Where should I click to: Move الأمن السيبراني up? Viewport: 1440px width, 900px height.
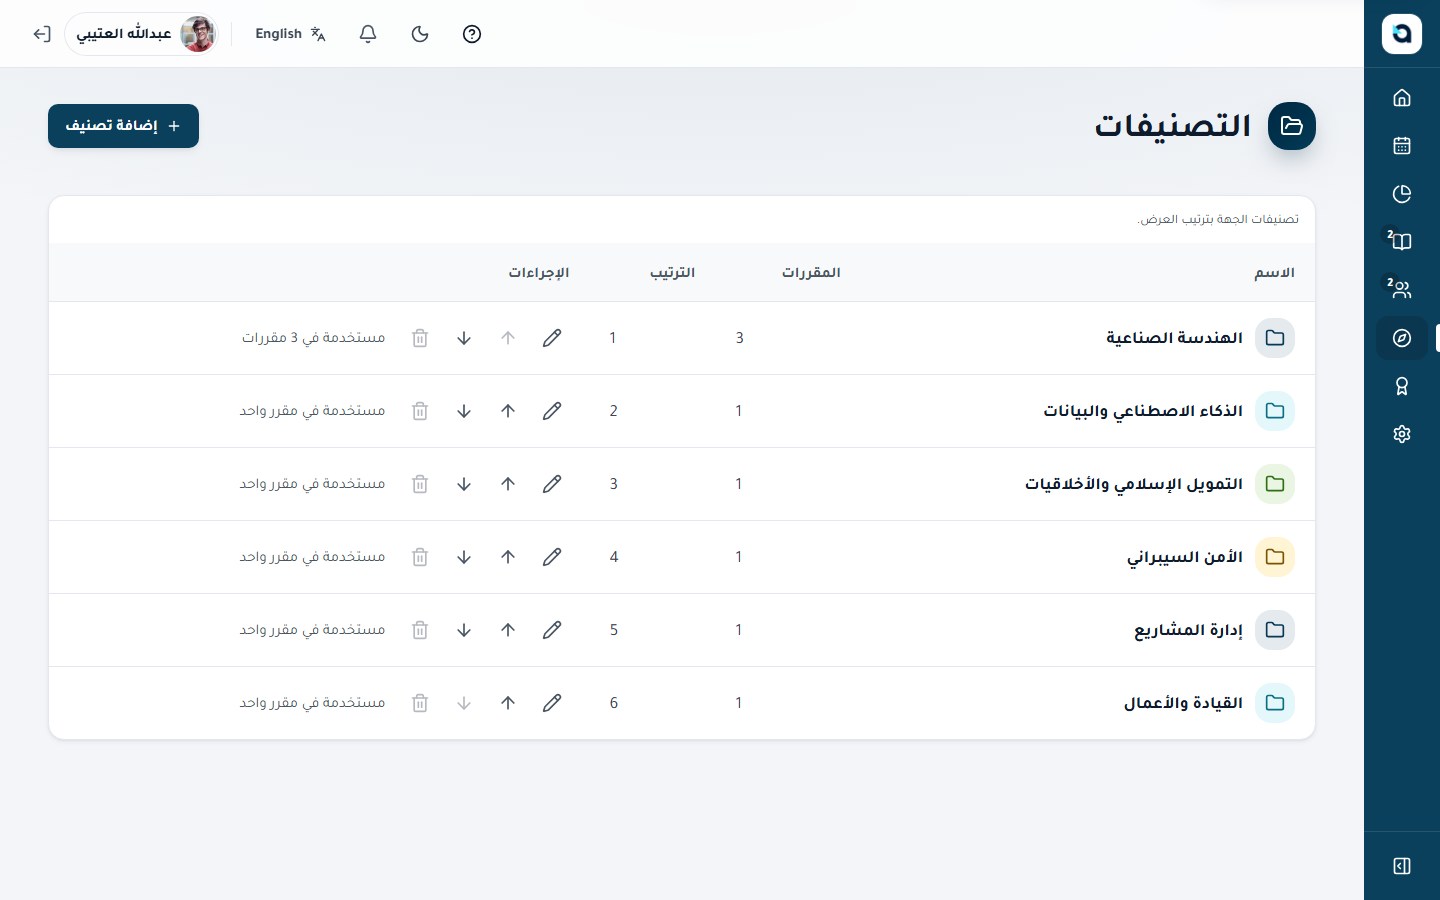[508, 557]
